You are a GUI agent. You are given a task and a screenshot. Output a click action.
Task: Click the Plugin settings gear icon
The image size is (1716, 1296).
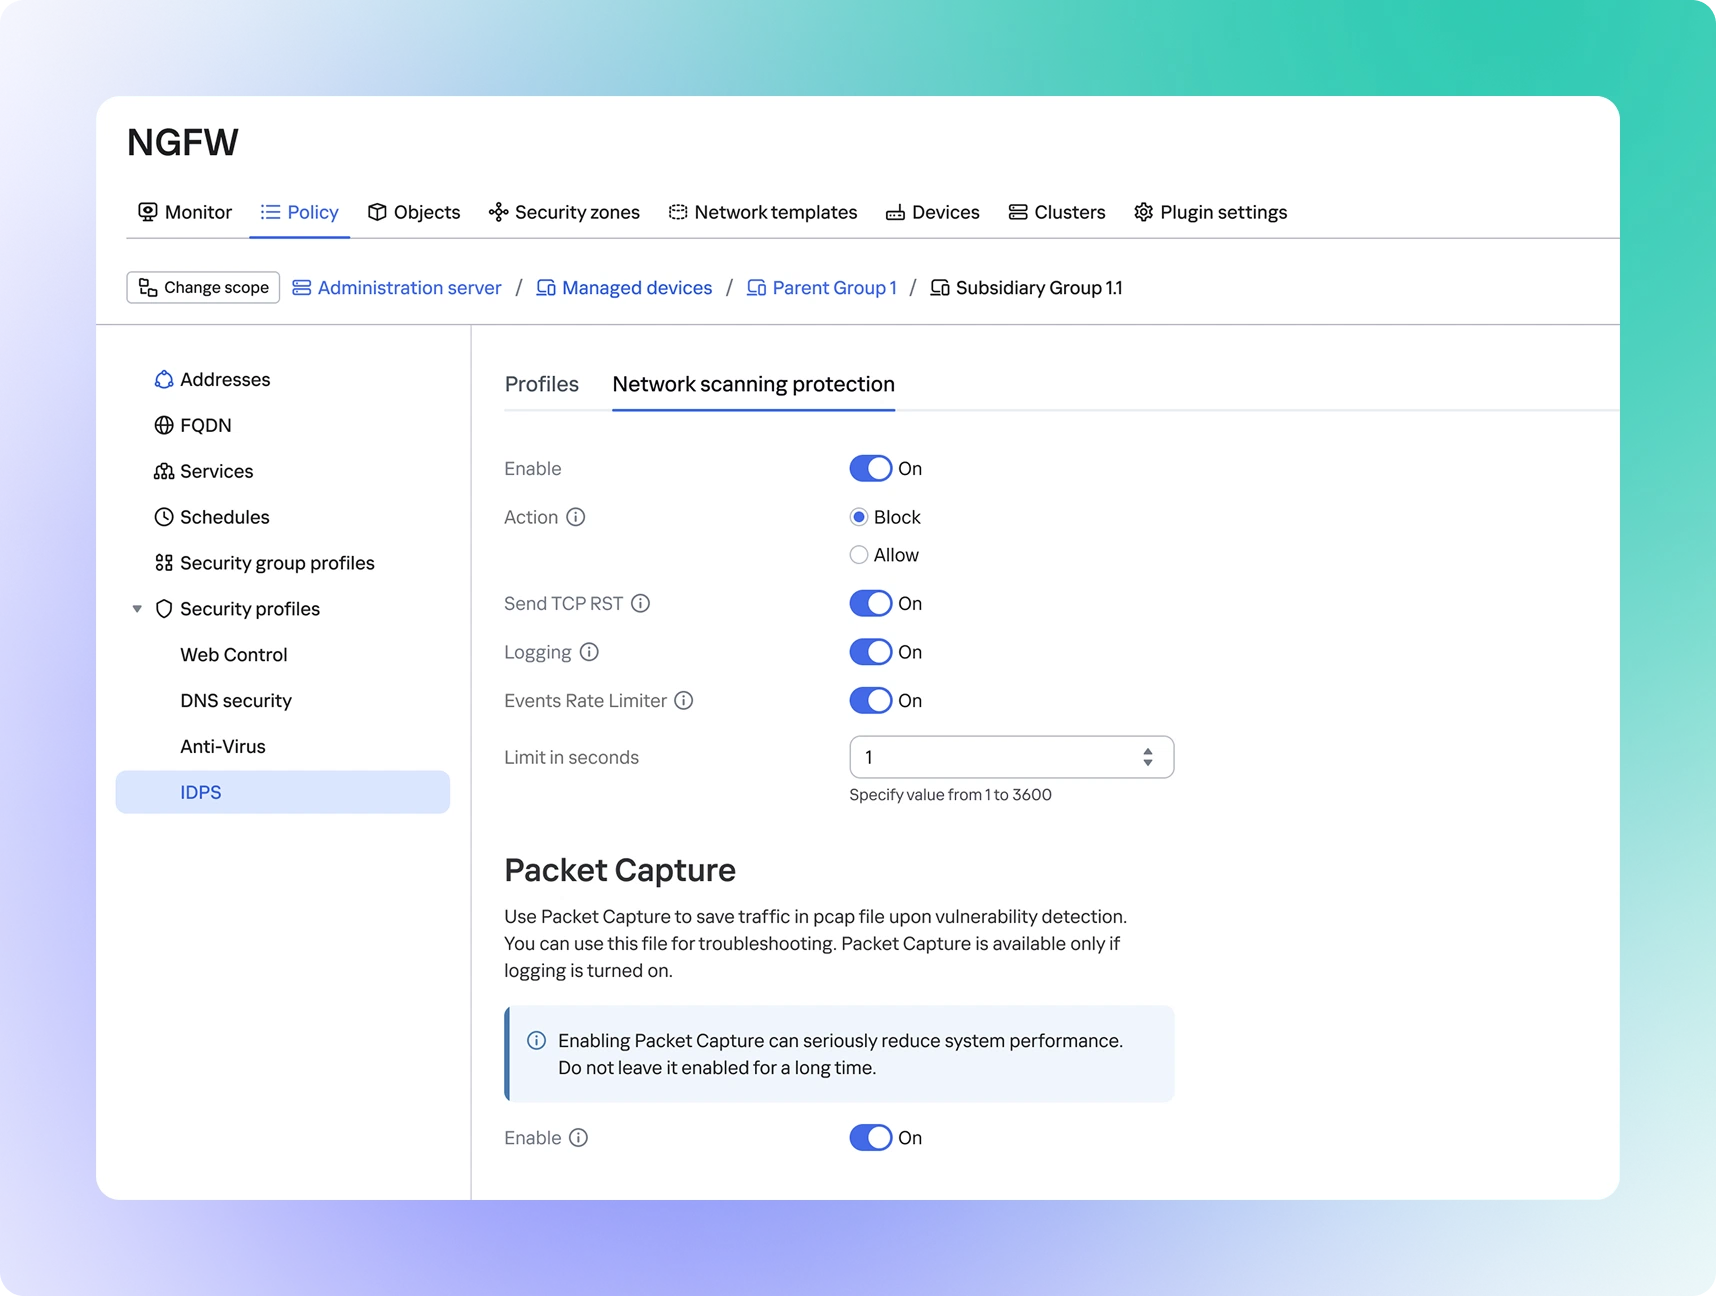click(x=1143, y=212)
